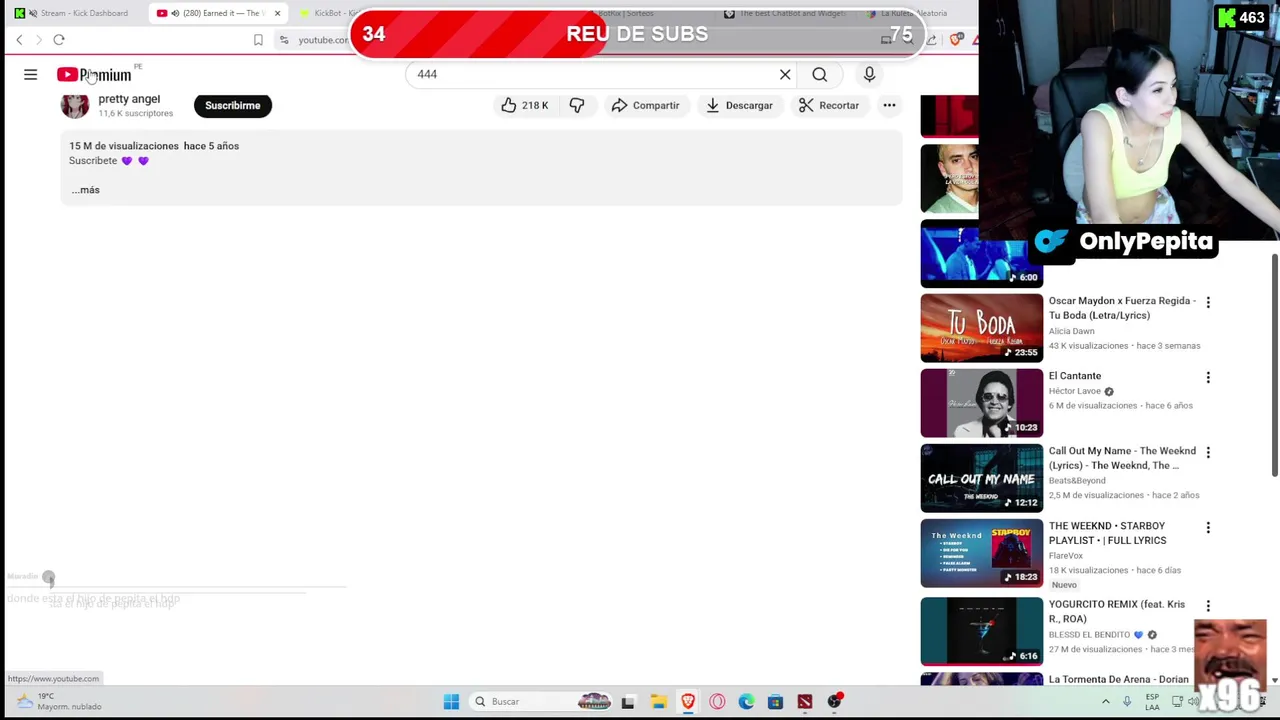This screenshot has height=720, width=1280.
Task: Open Call Out My Name video title
Action: [x=1122, y=458]
